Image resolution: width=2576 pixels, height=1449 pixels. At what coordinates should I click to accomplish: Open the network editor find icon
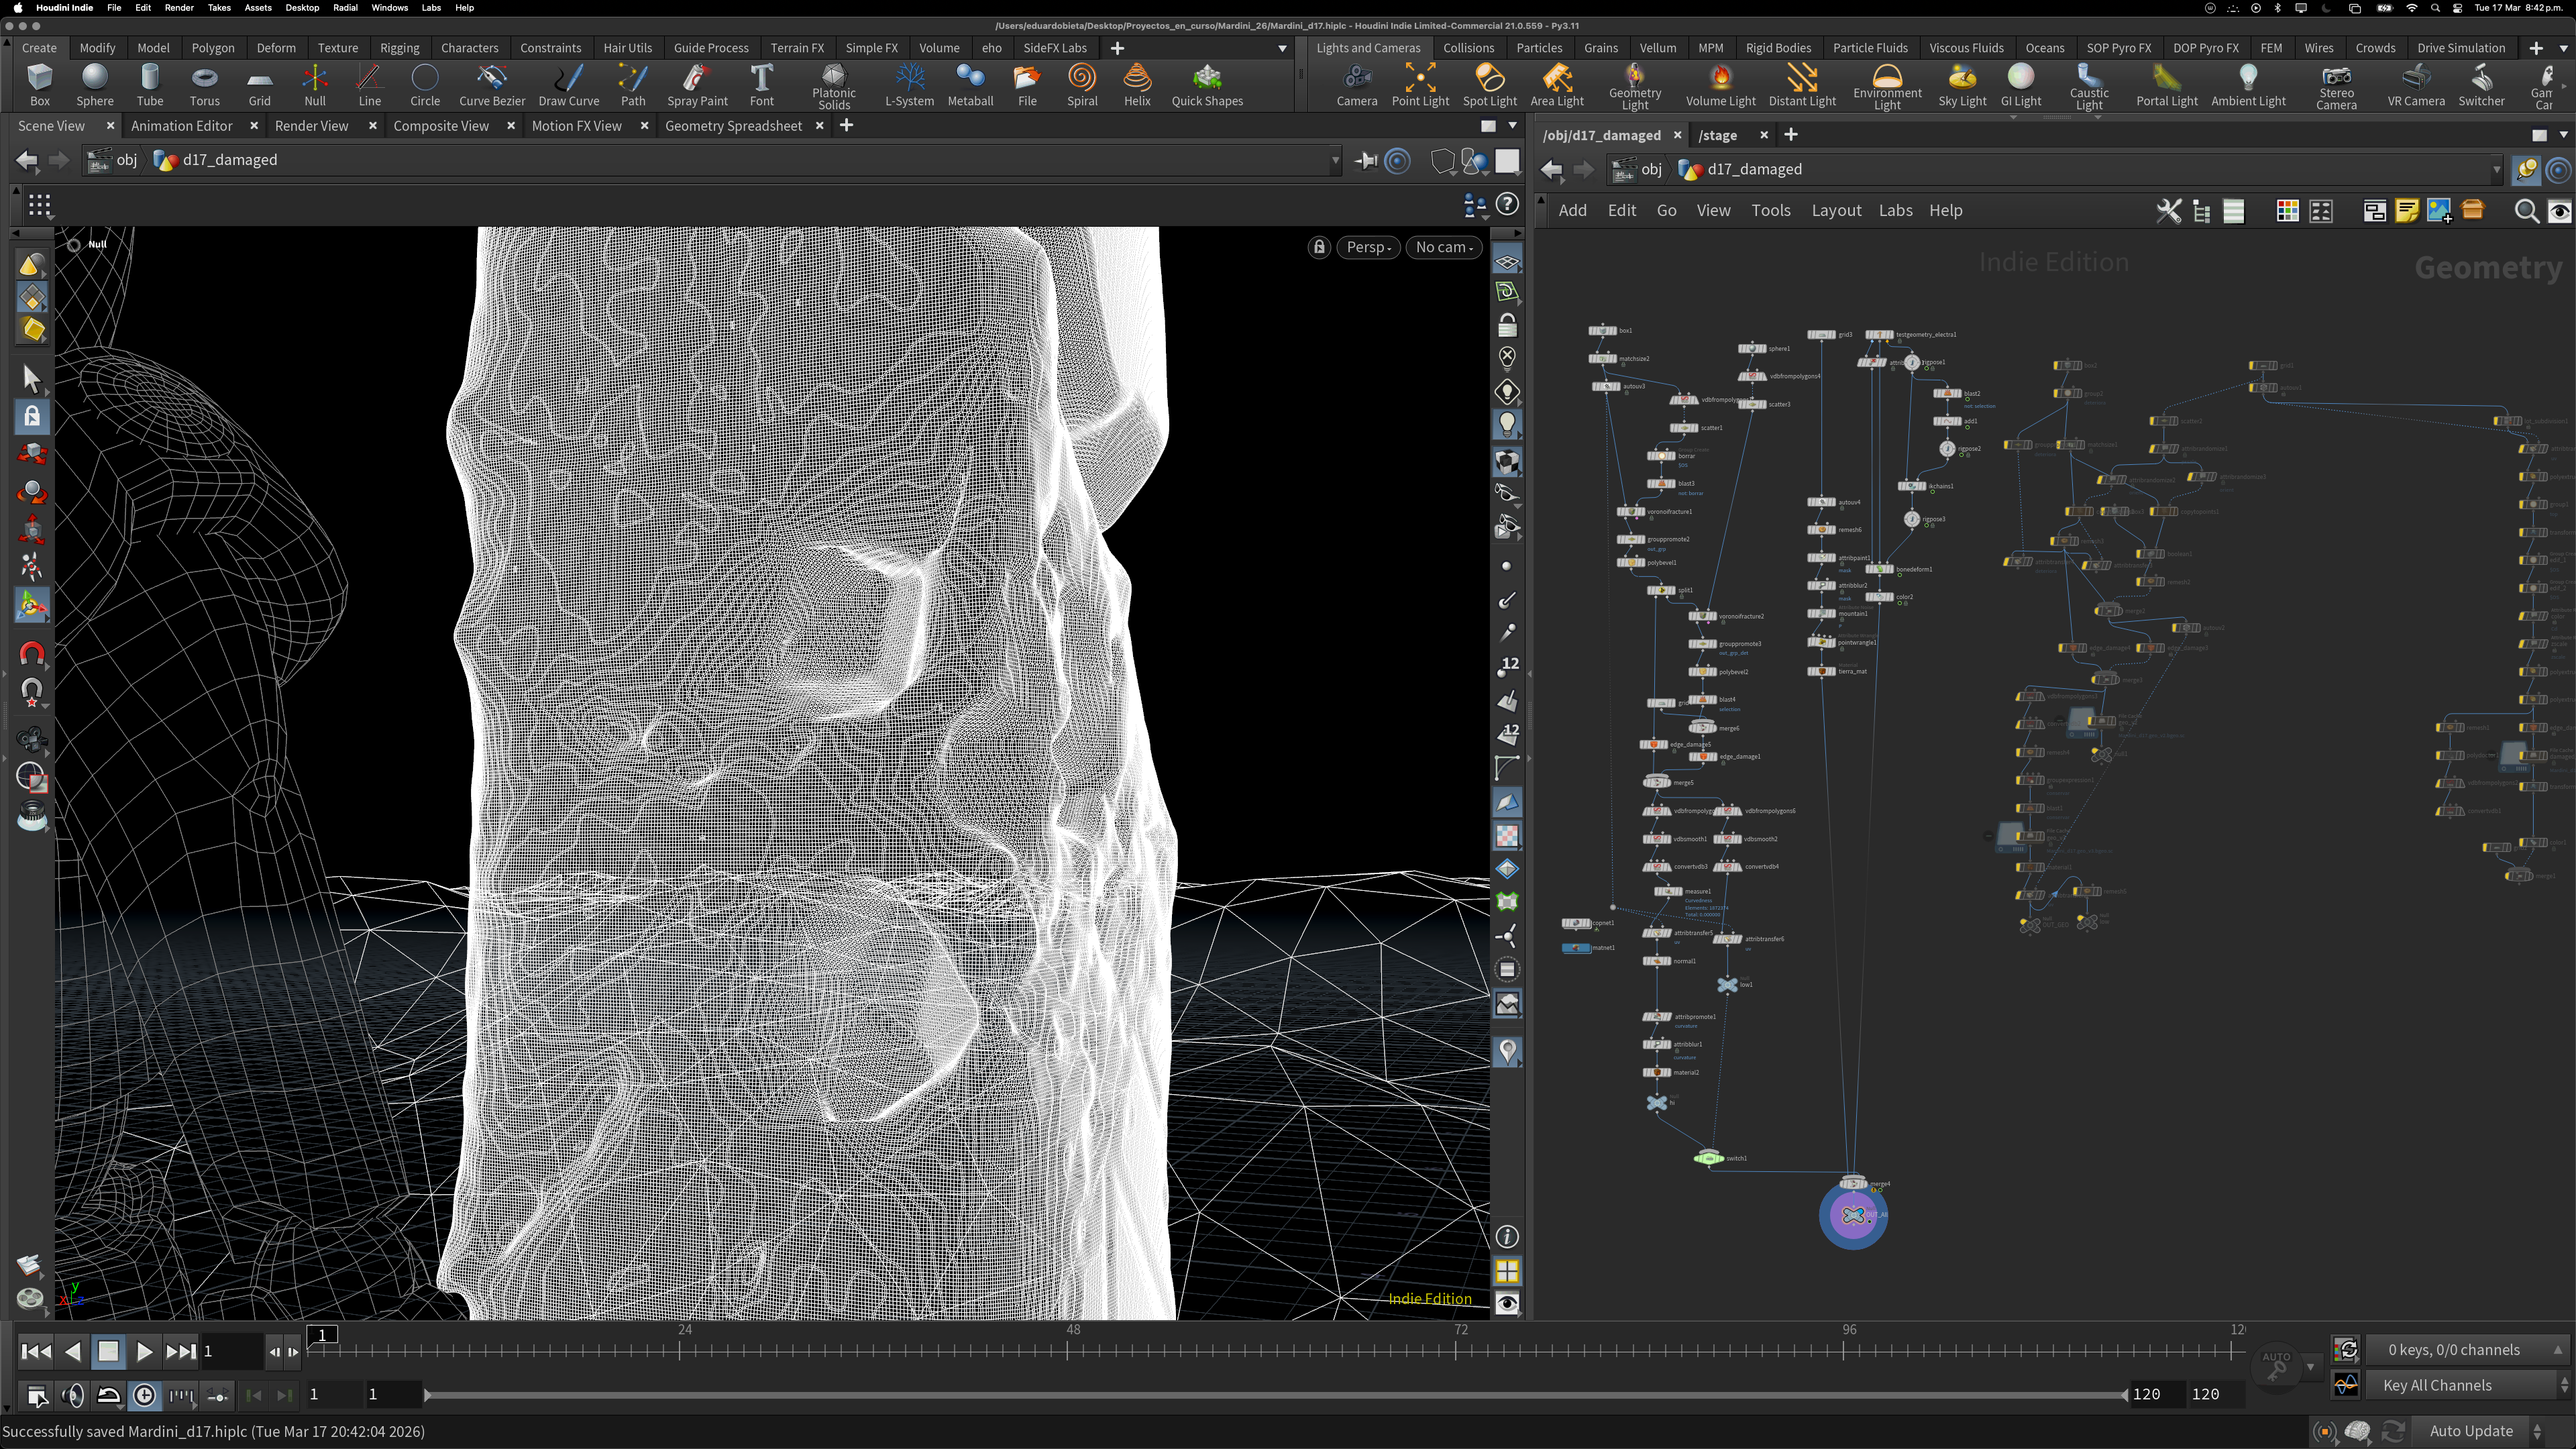2526,211
